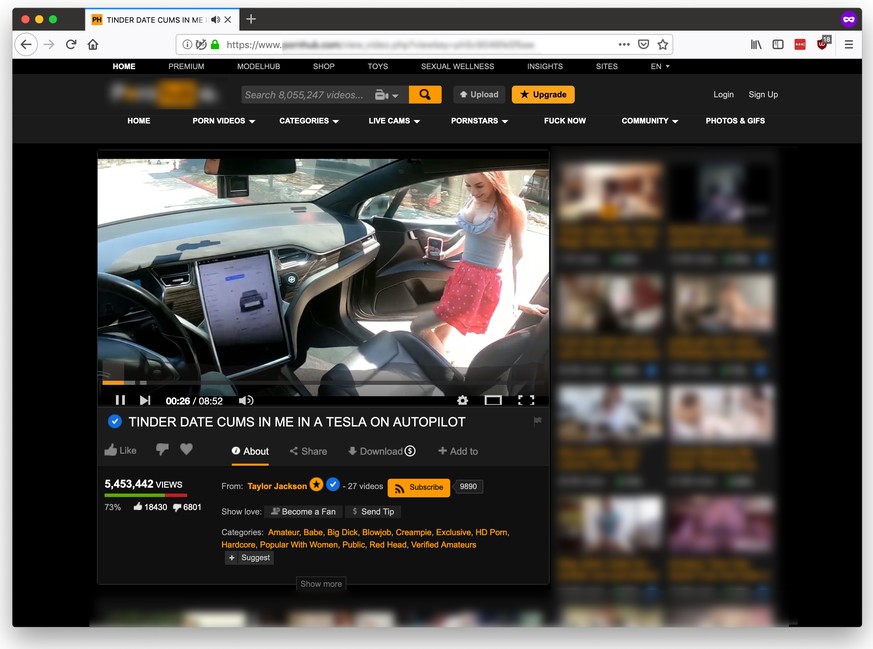Show the sidebars icon in toolbar
The width and height of the screenshot is (873, 649).
[778, 45]
